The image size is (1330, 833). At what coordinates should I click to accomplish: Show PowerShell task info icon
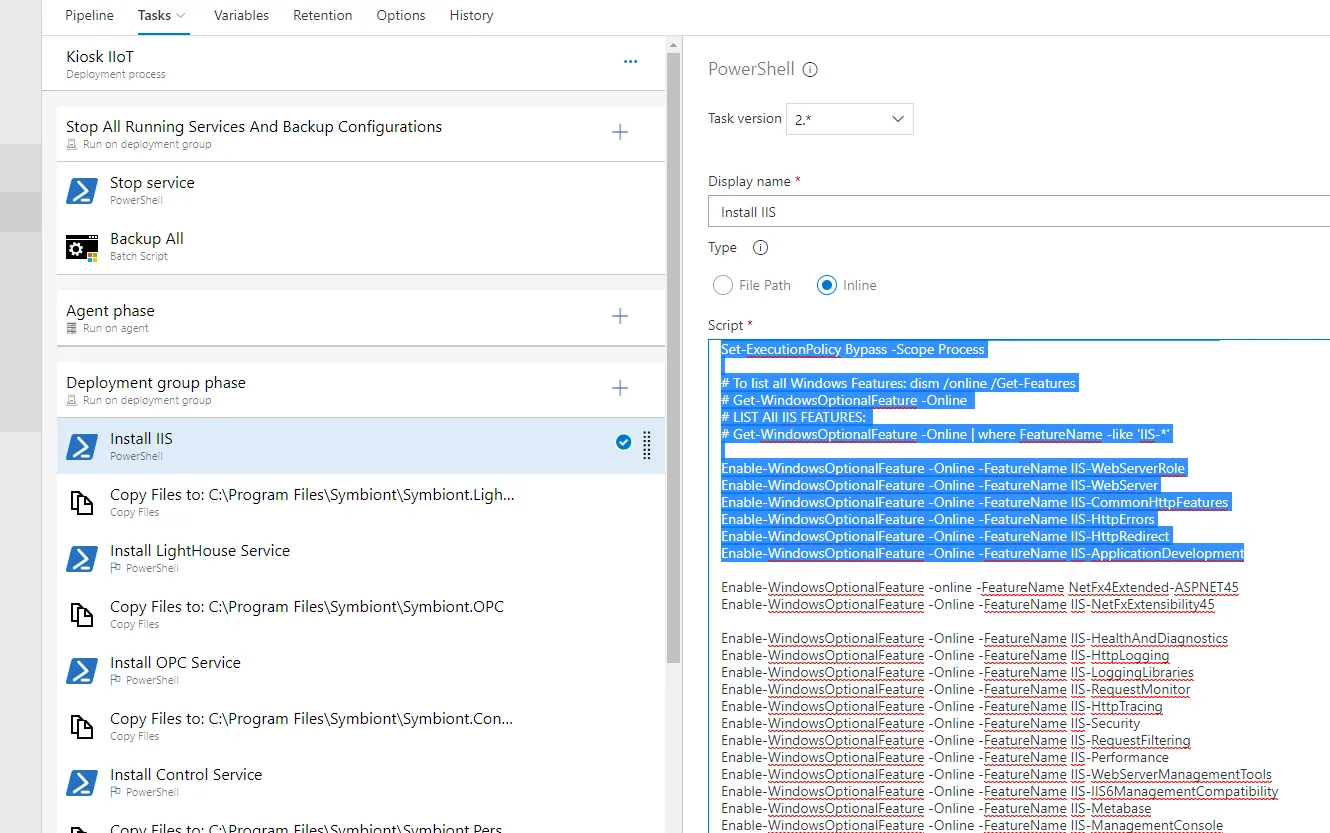click(811, 70)
